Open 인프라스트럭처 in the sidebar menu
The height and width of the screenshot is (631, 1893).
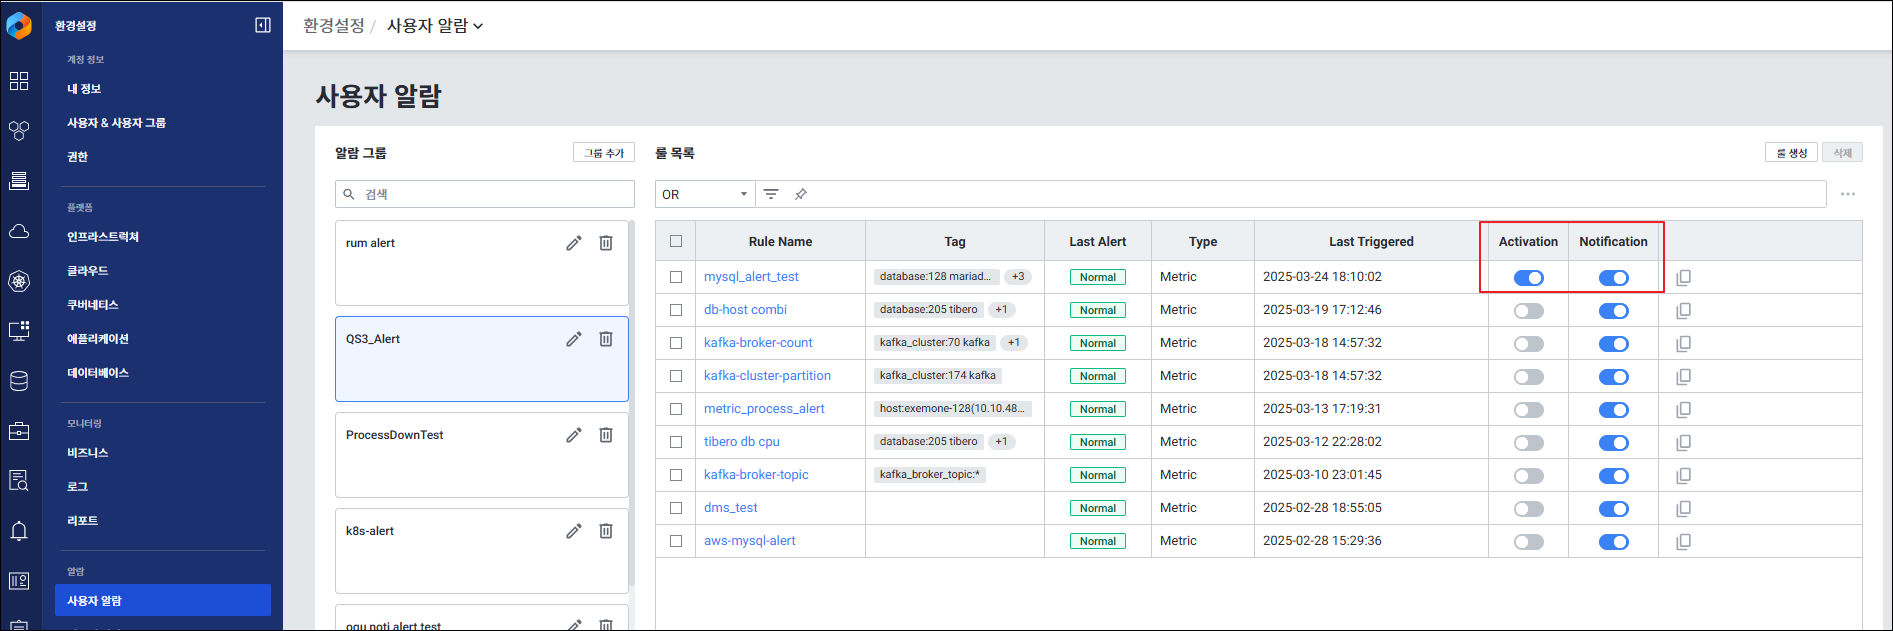pos(103,237)
